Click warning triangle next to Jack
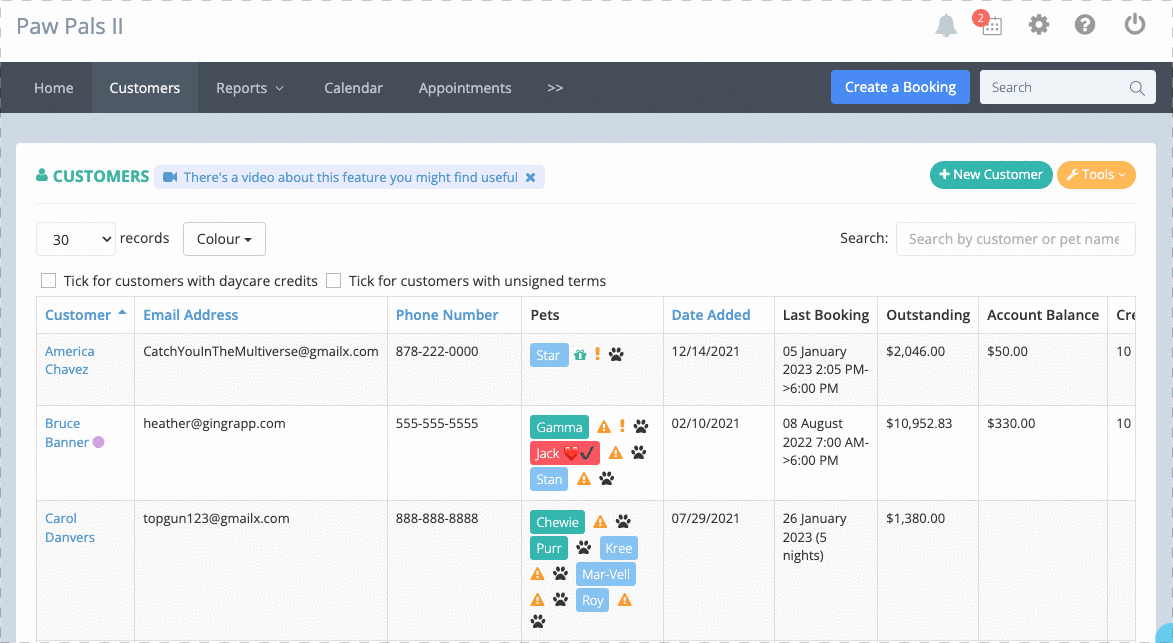 pos(616,452)
